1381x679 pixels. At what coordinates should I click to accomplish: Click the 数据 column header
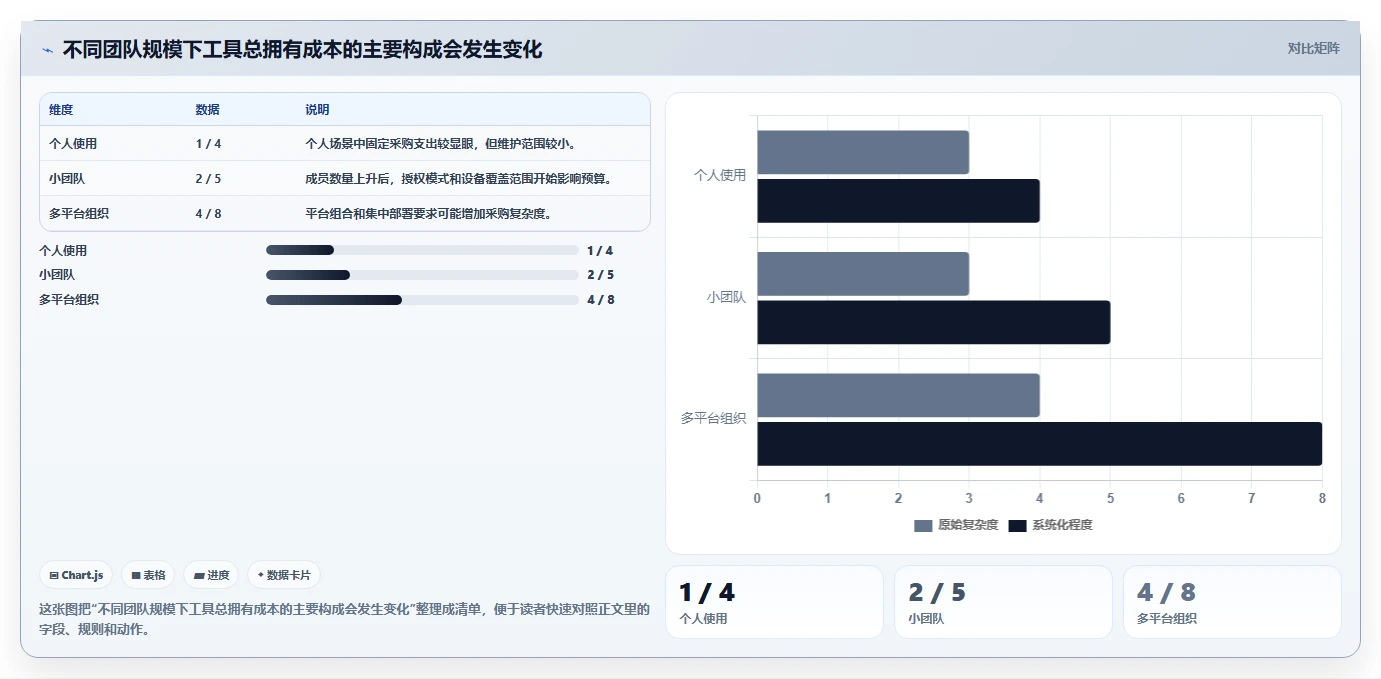coord(208,110)
